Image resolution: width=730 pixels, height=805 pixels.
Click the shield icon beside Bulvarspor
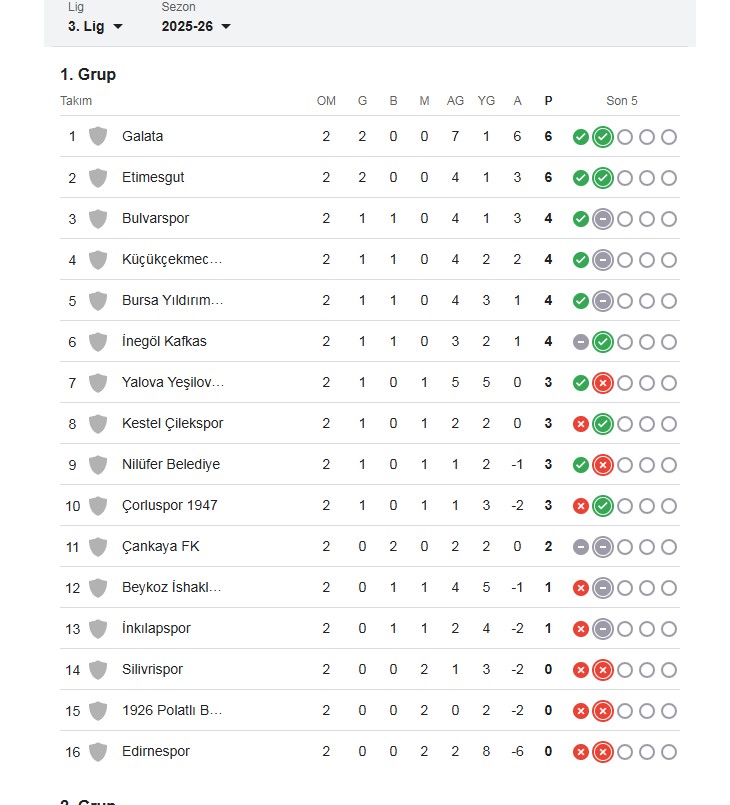point(98,219)
